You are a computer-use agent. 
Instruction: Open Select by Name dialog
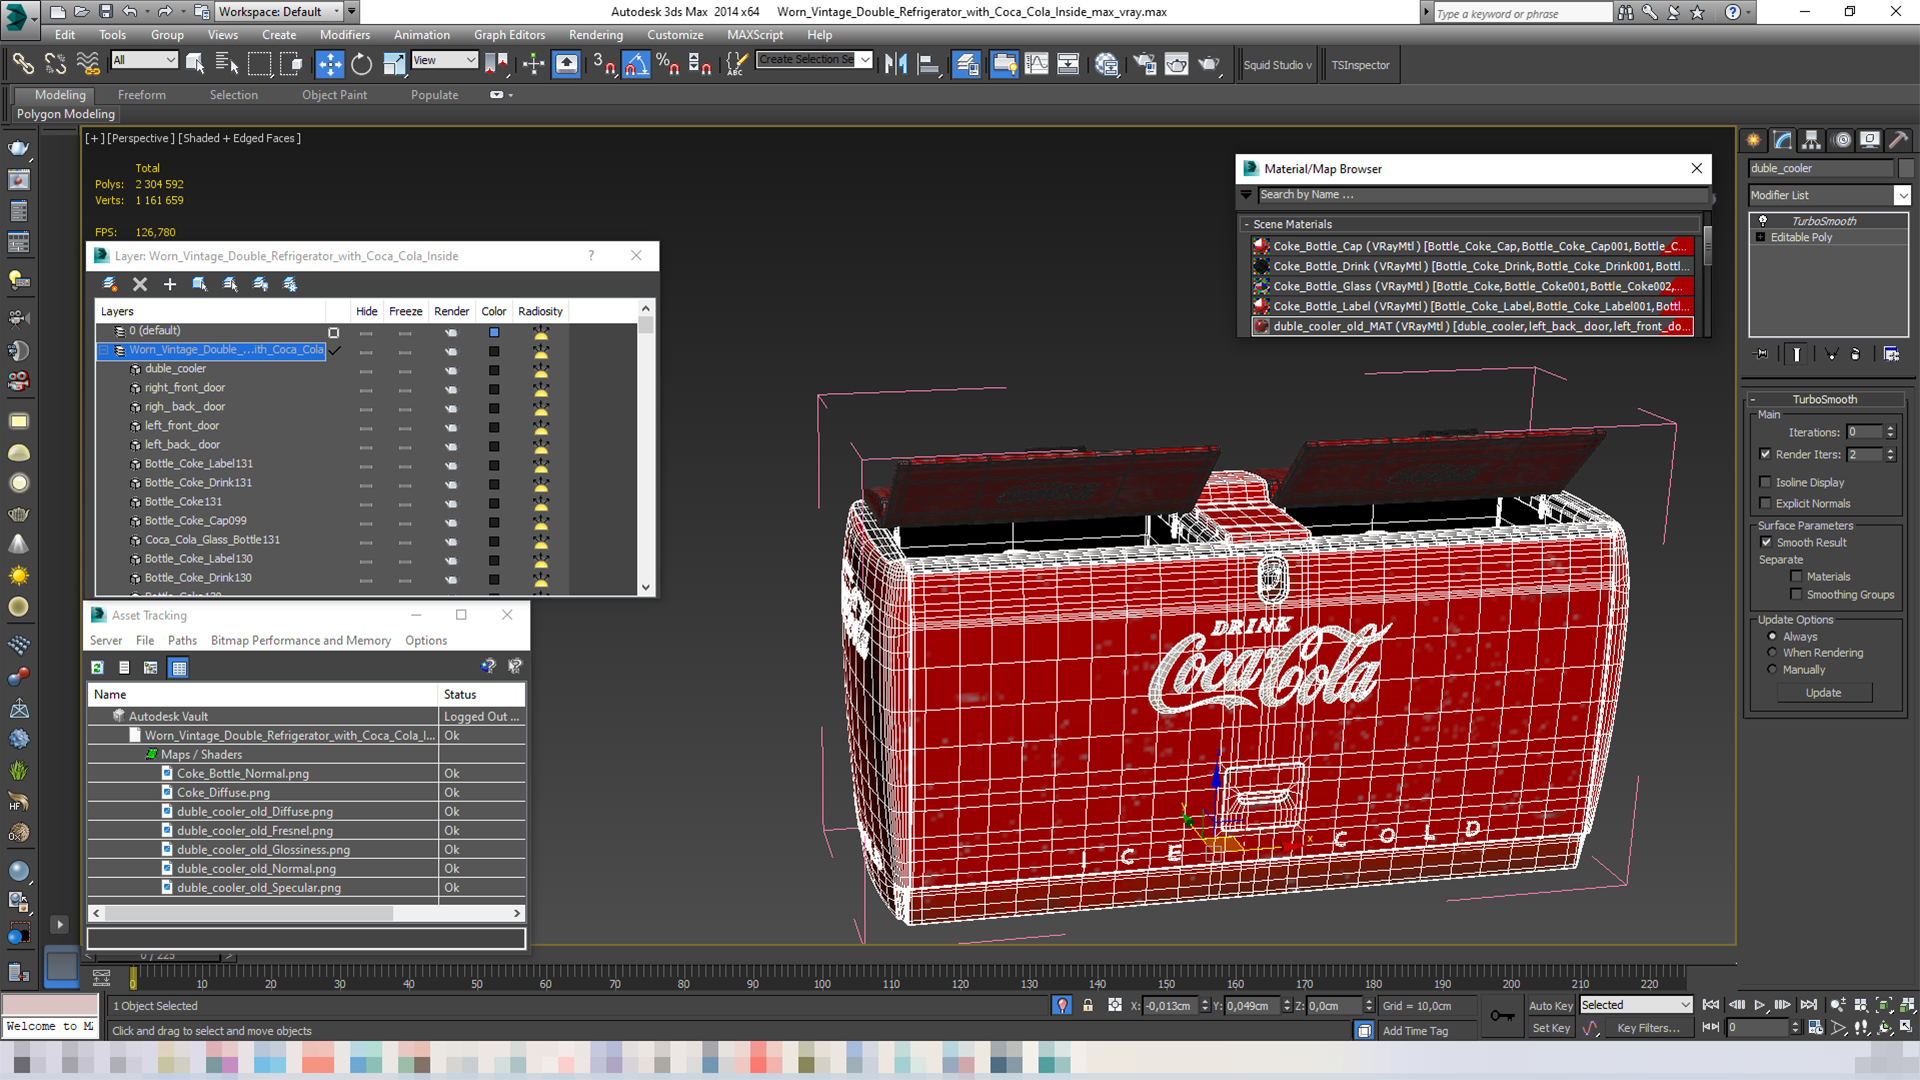click(227, 65)
